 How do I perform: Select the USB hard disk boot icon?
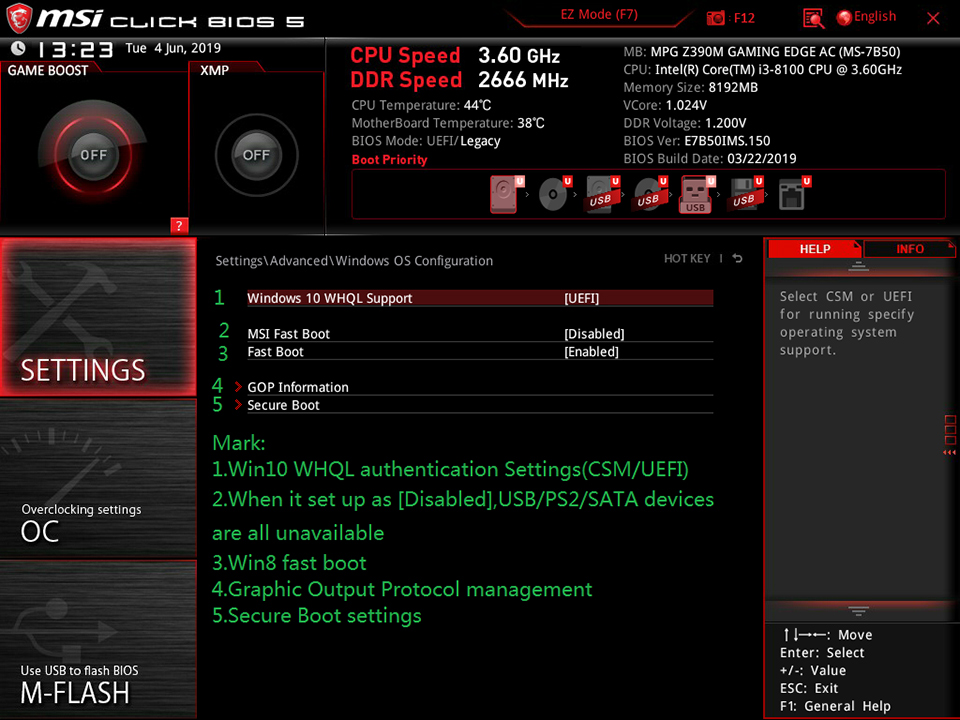pyautogui.click(x=601, y=194)
